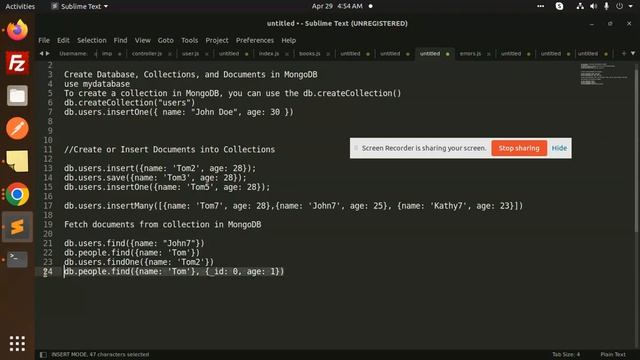Click the microphone icon in top bar
The width and height of the screenshot is (640, 360).
pyautogui.click(x=606, y=6)
